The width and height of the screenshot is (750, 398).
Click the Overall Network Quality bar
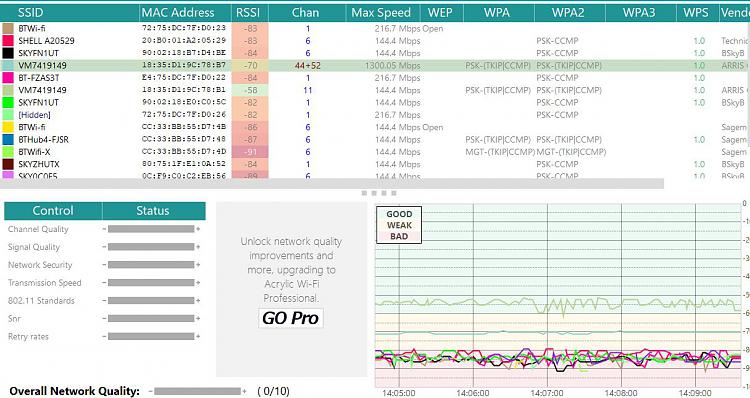[197, 391]
